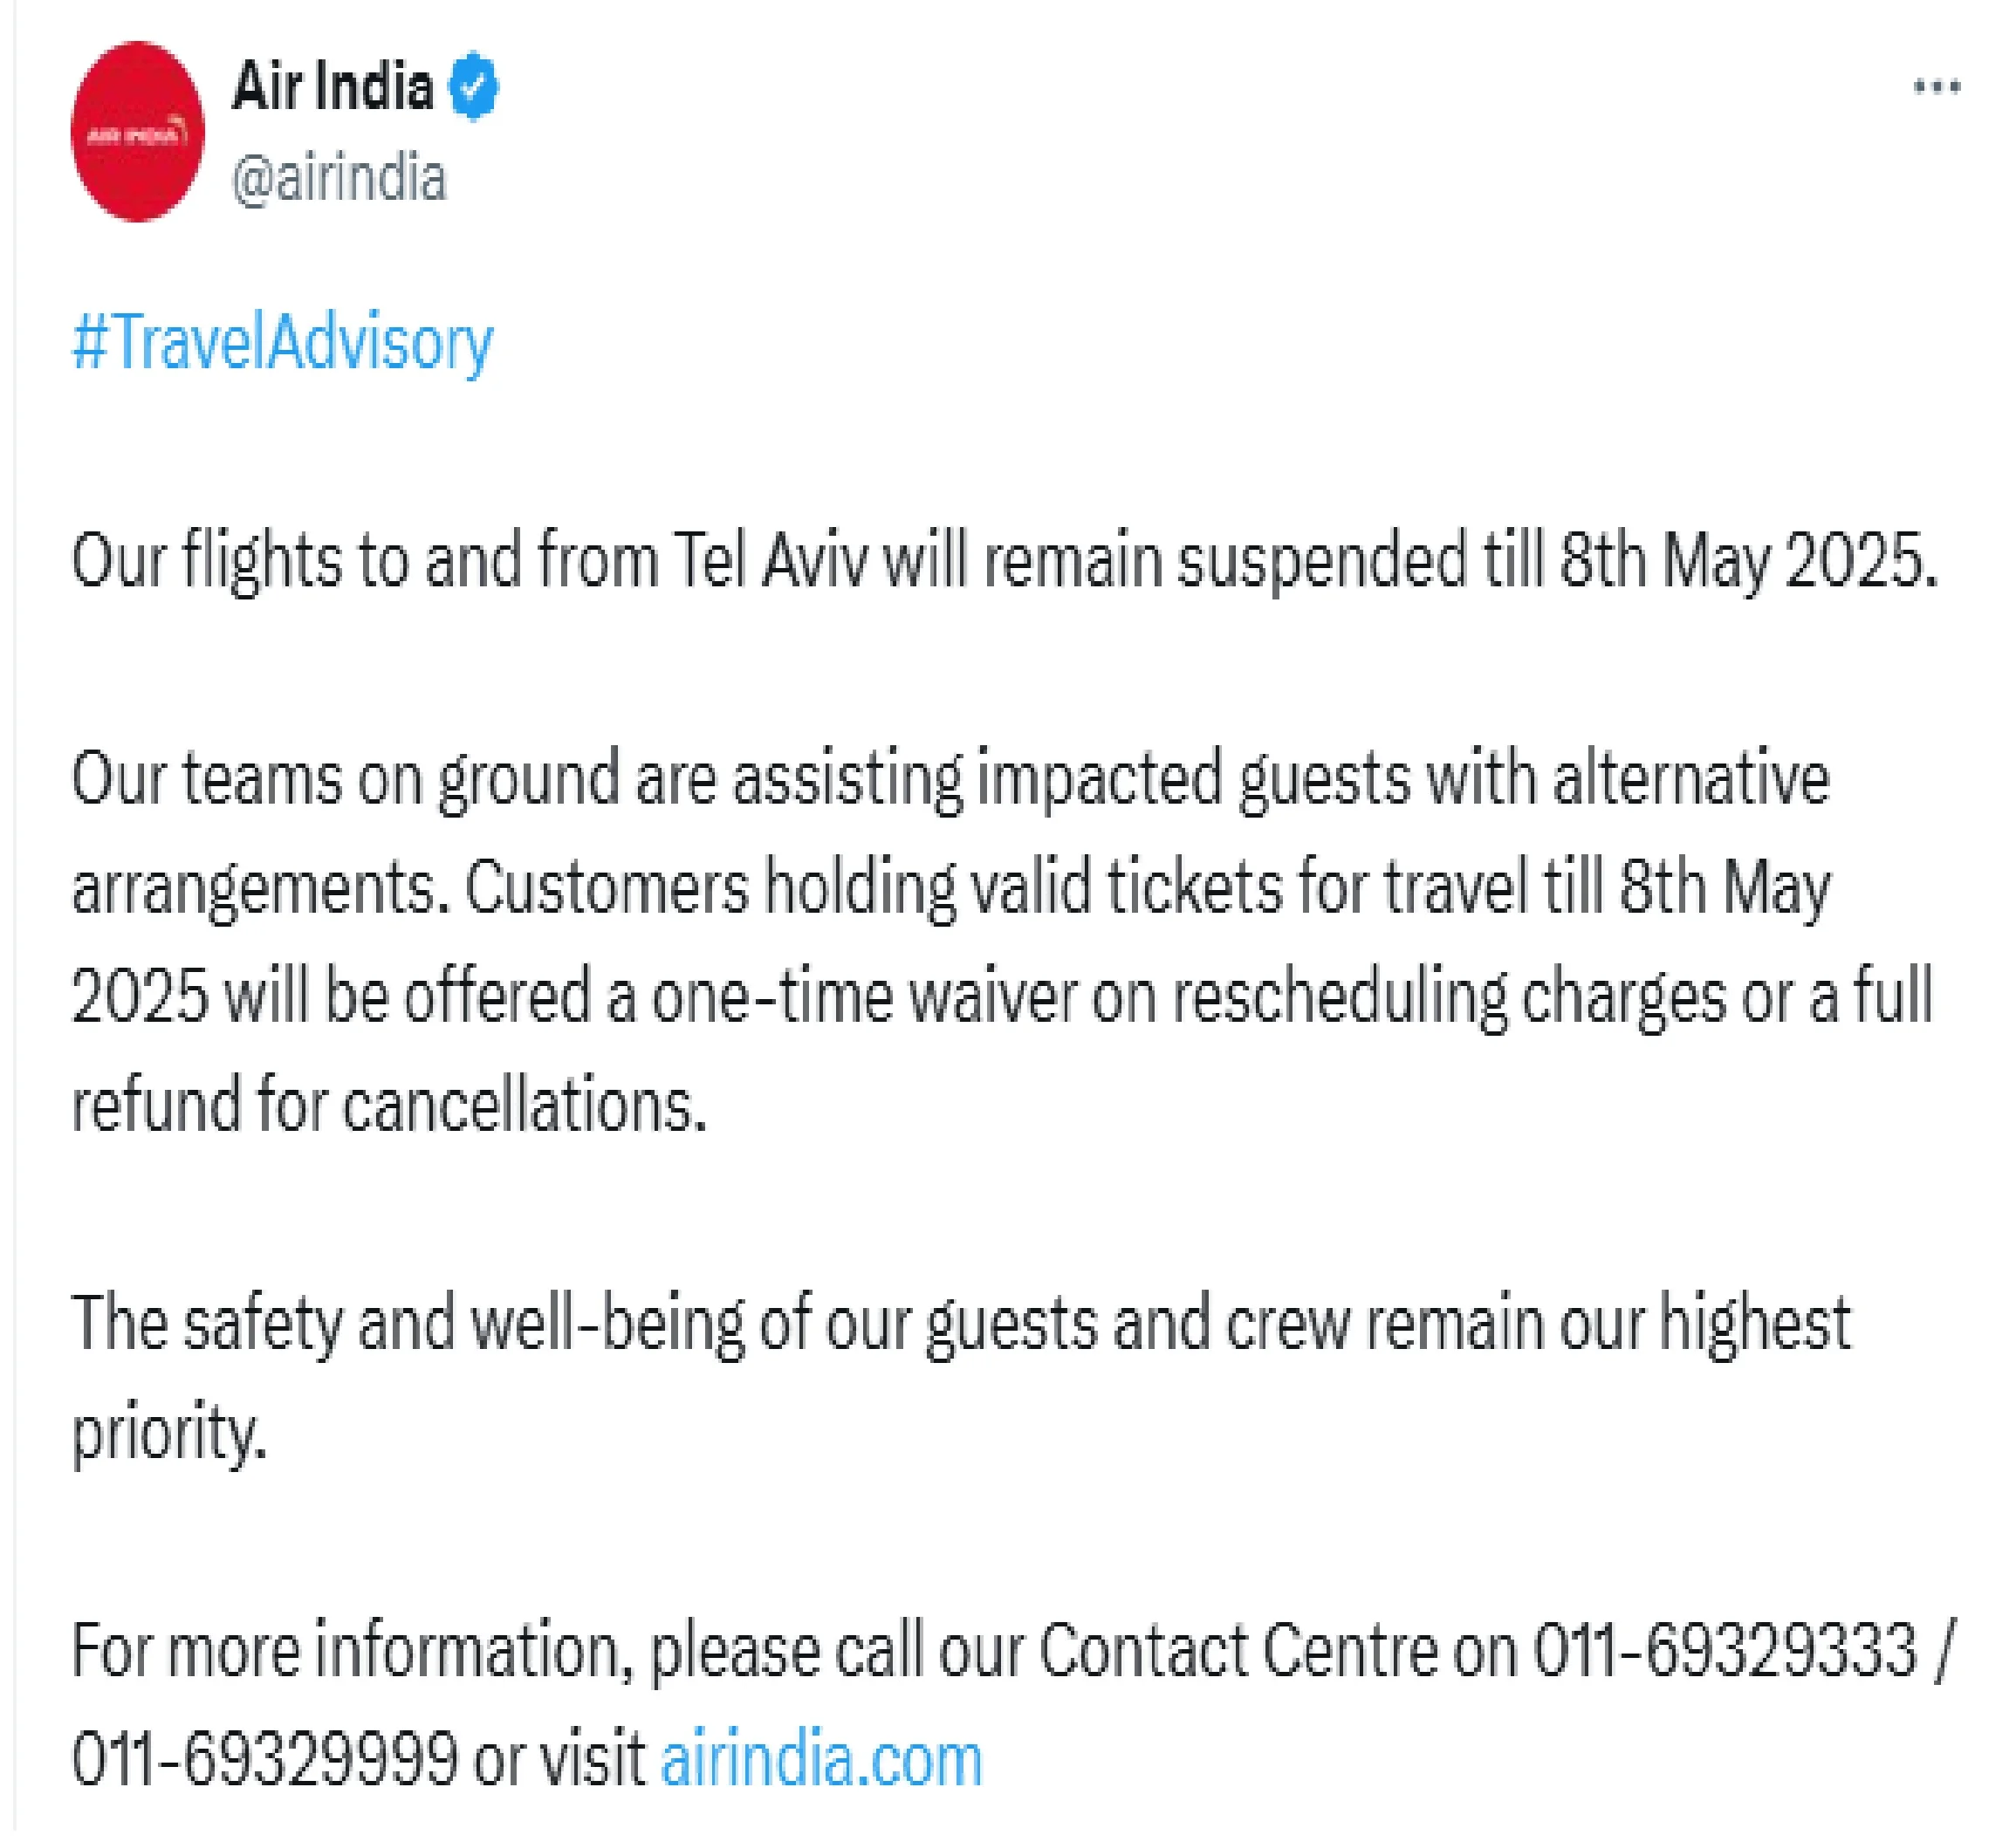Click "Our teams on ground" text
Image resolution: width=2016 pixels, height=1842 pixels.
(x=345, y=779)
